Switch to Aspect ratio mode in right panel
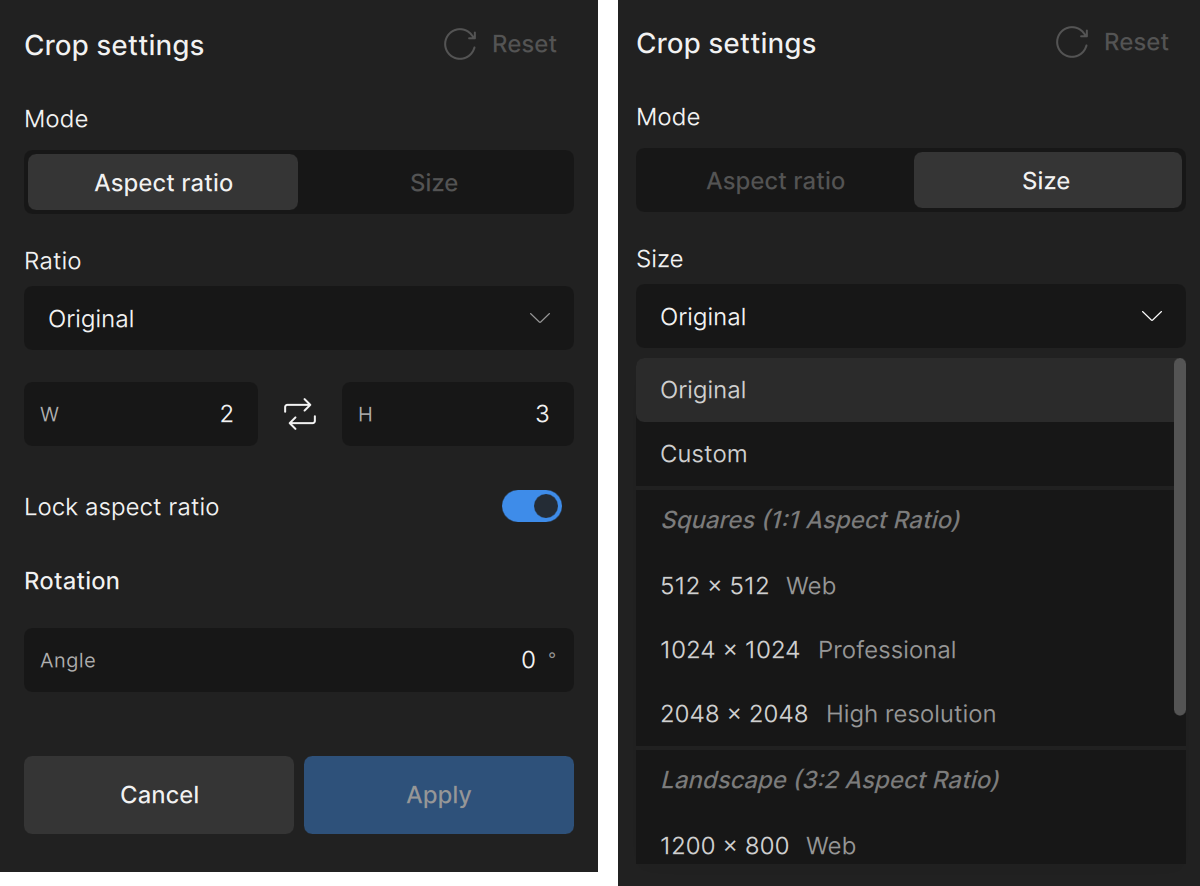Screen dimensions: 1200x886 (x=775, y=181)
